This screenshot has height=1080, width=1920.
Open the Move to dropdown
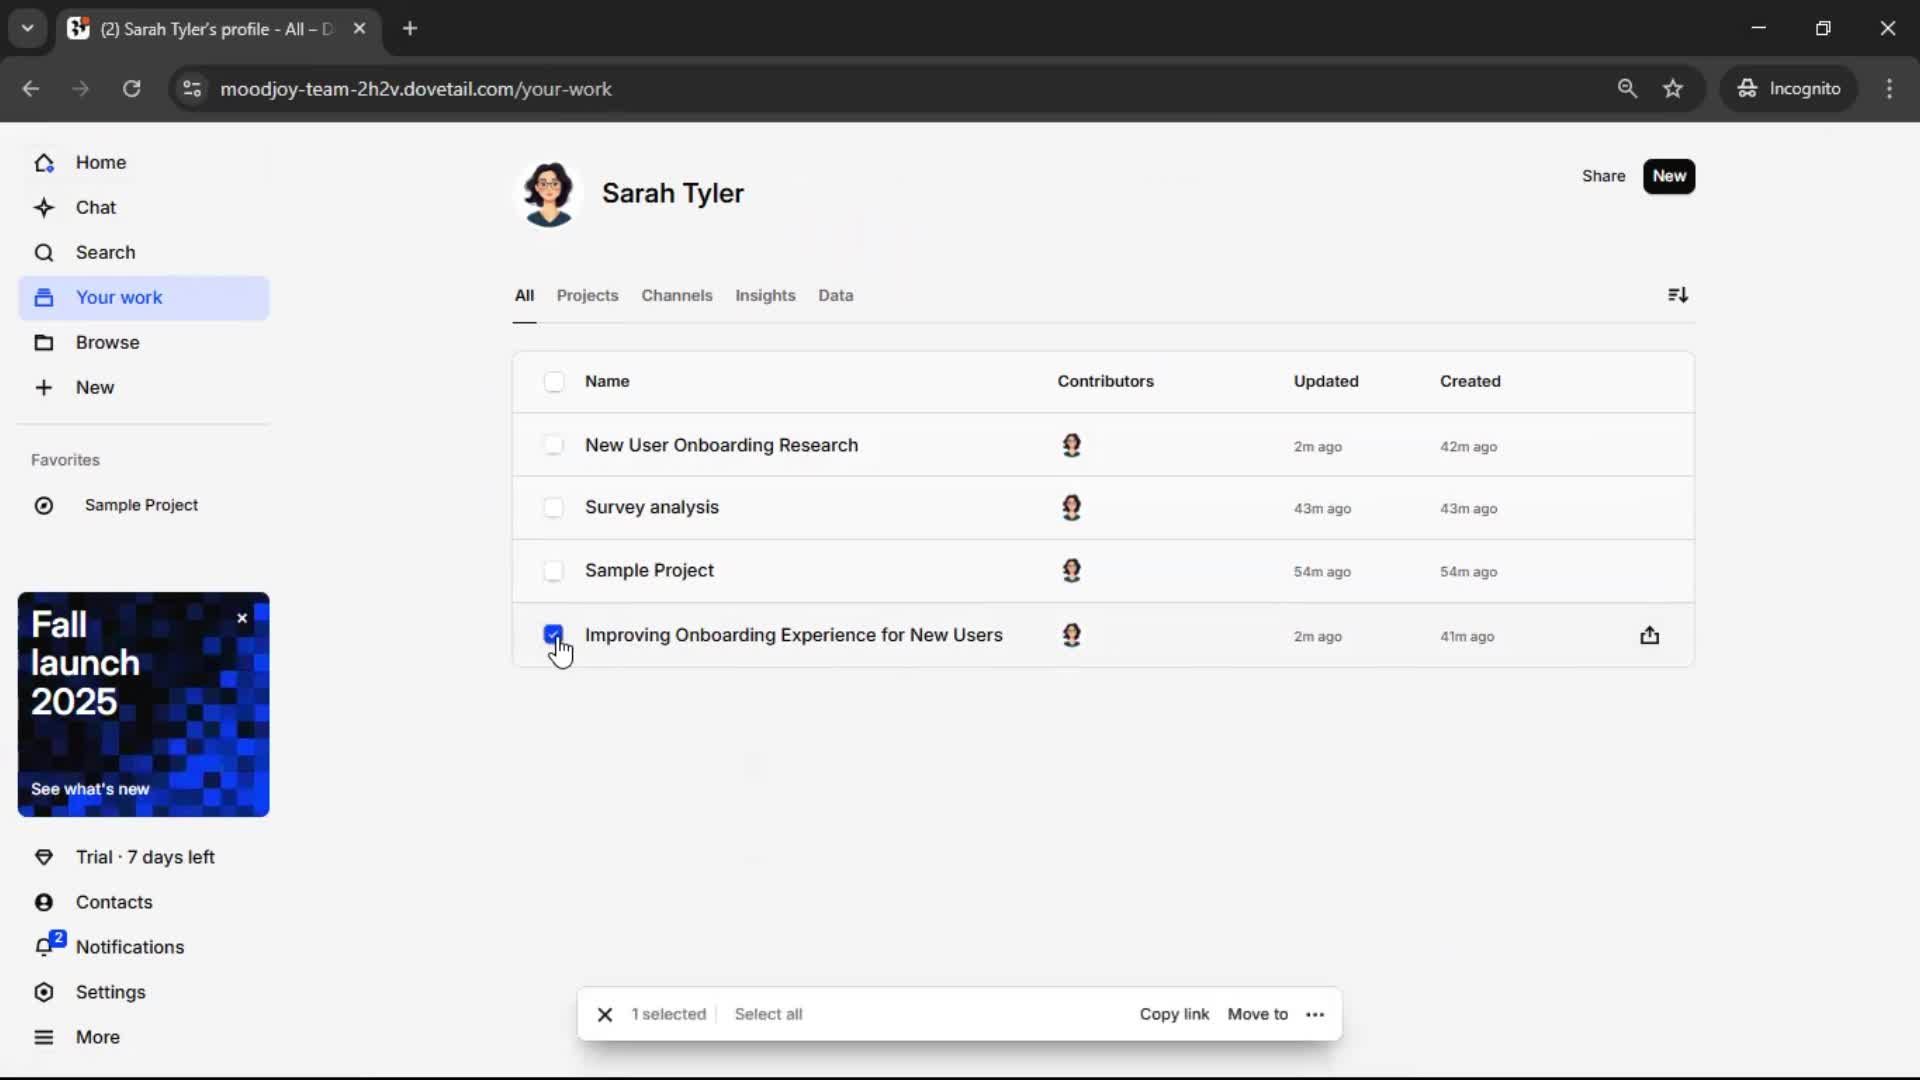1257,1015
